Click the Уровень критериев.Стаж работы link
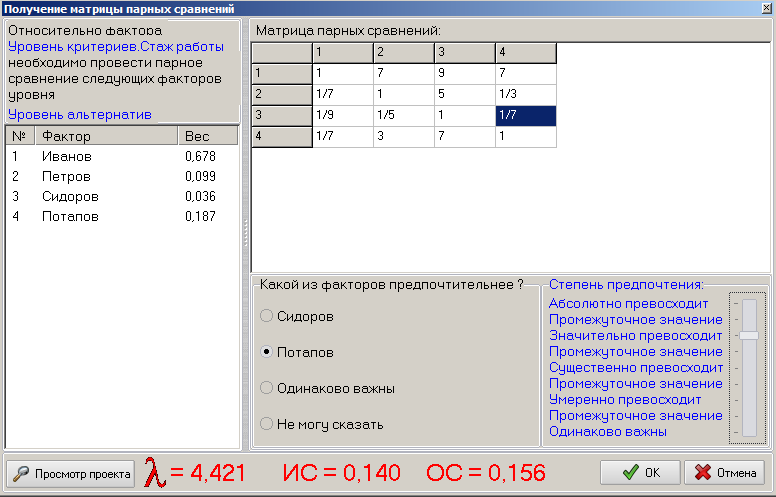 point(116,47)
